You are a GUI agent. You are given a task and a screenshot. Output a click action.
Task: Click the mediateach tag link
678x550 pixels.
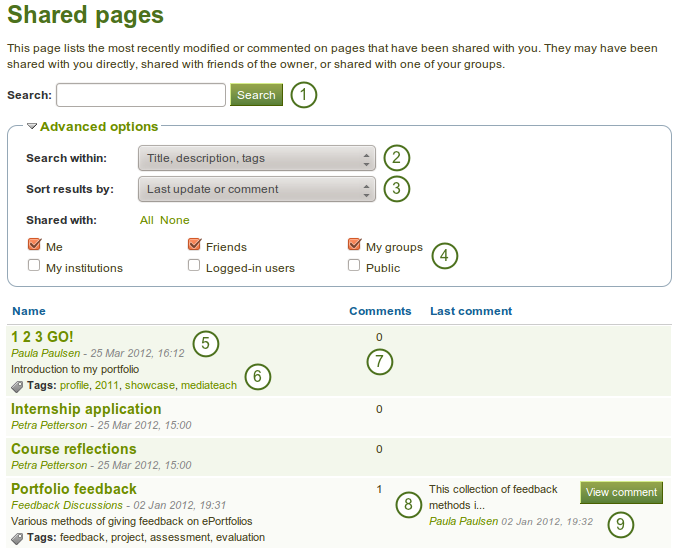coord(209,385)
